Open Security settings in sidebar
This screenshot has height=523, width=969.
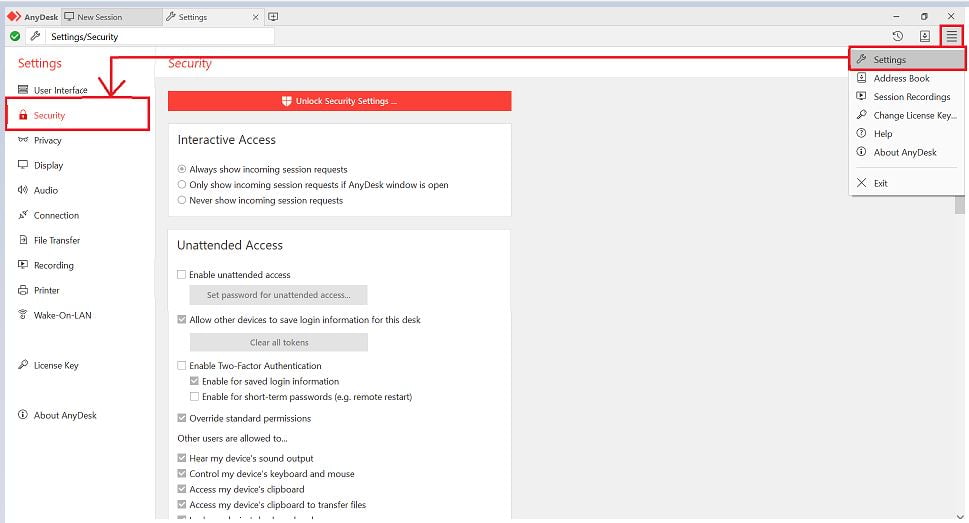[78, 115]
